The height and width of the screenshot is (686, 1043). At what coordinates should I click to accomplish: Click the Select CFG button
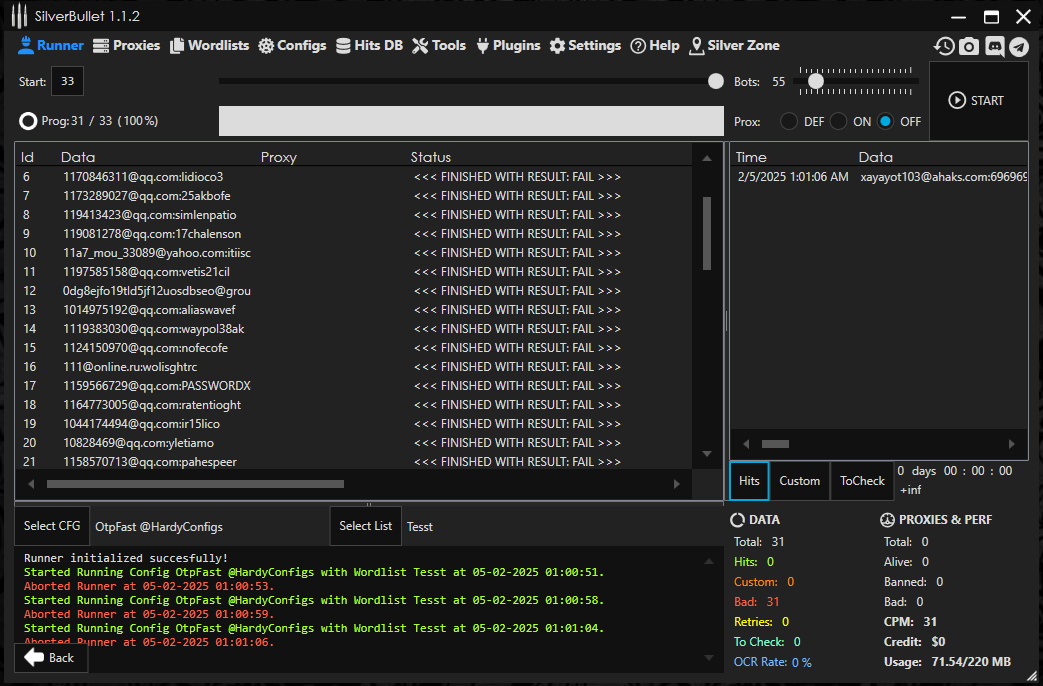(x=52, y=526)
